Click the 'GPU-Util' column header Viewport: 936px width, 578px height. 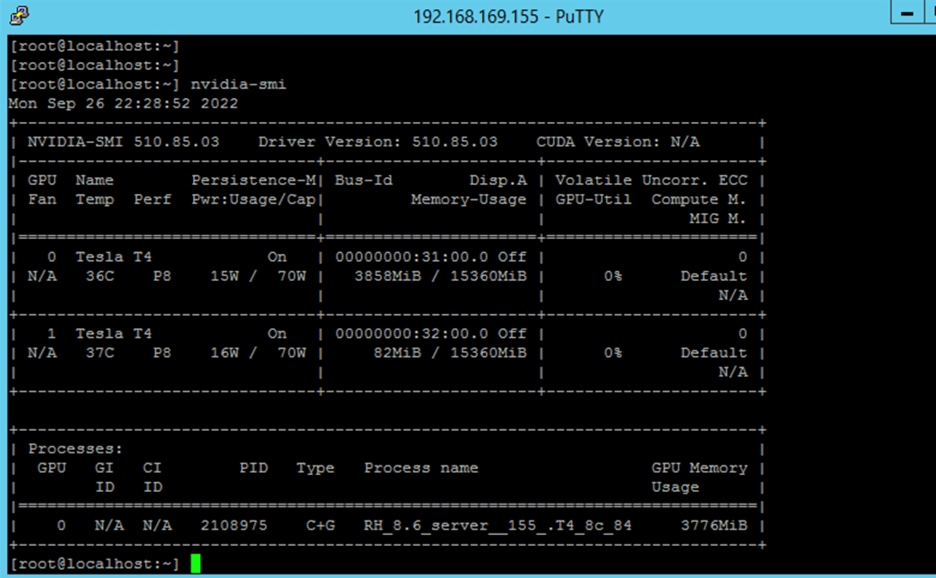click(x=593, y=199)
